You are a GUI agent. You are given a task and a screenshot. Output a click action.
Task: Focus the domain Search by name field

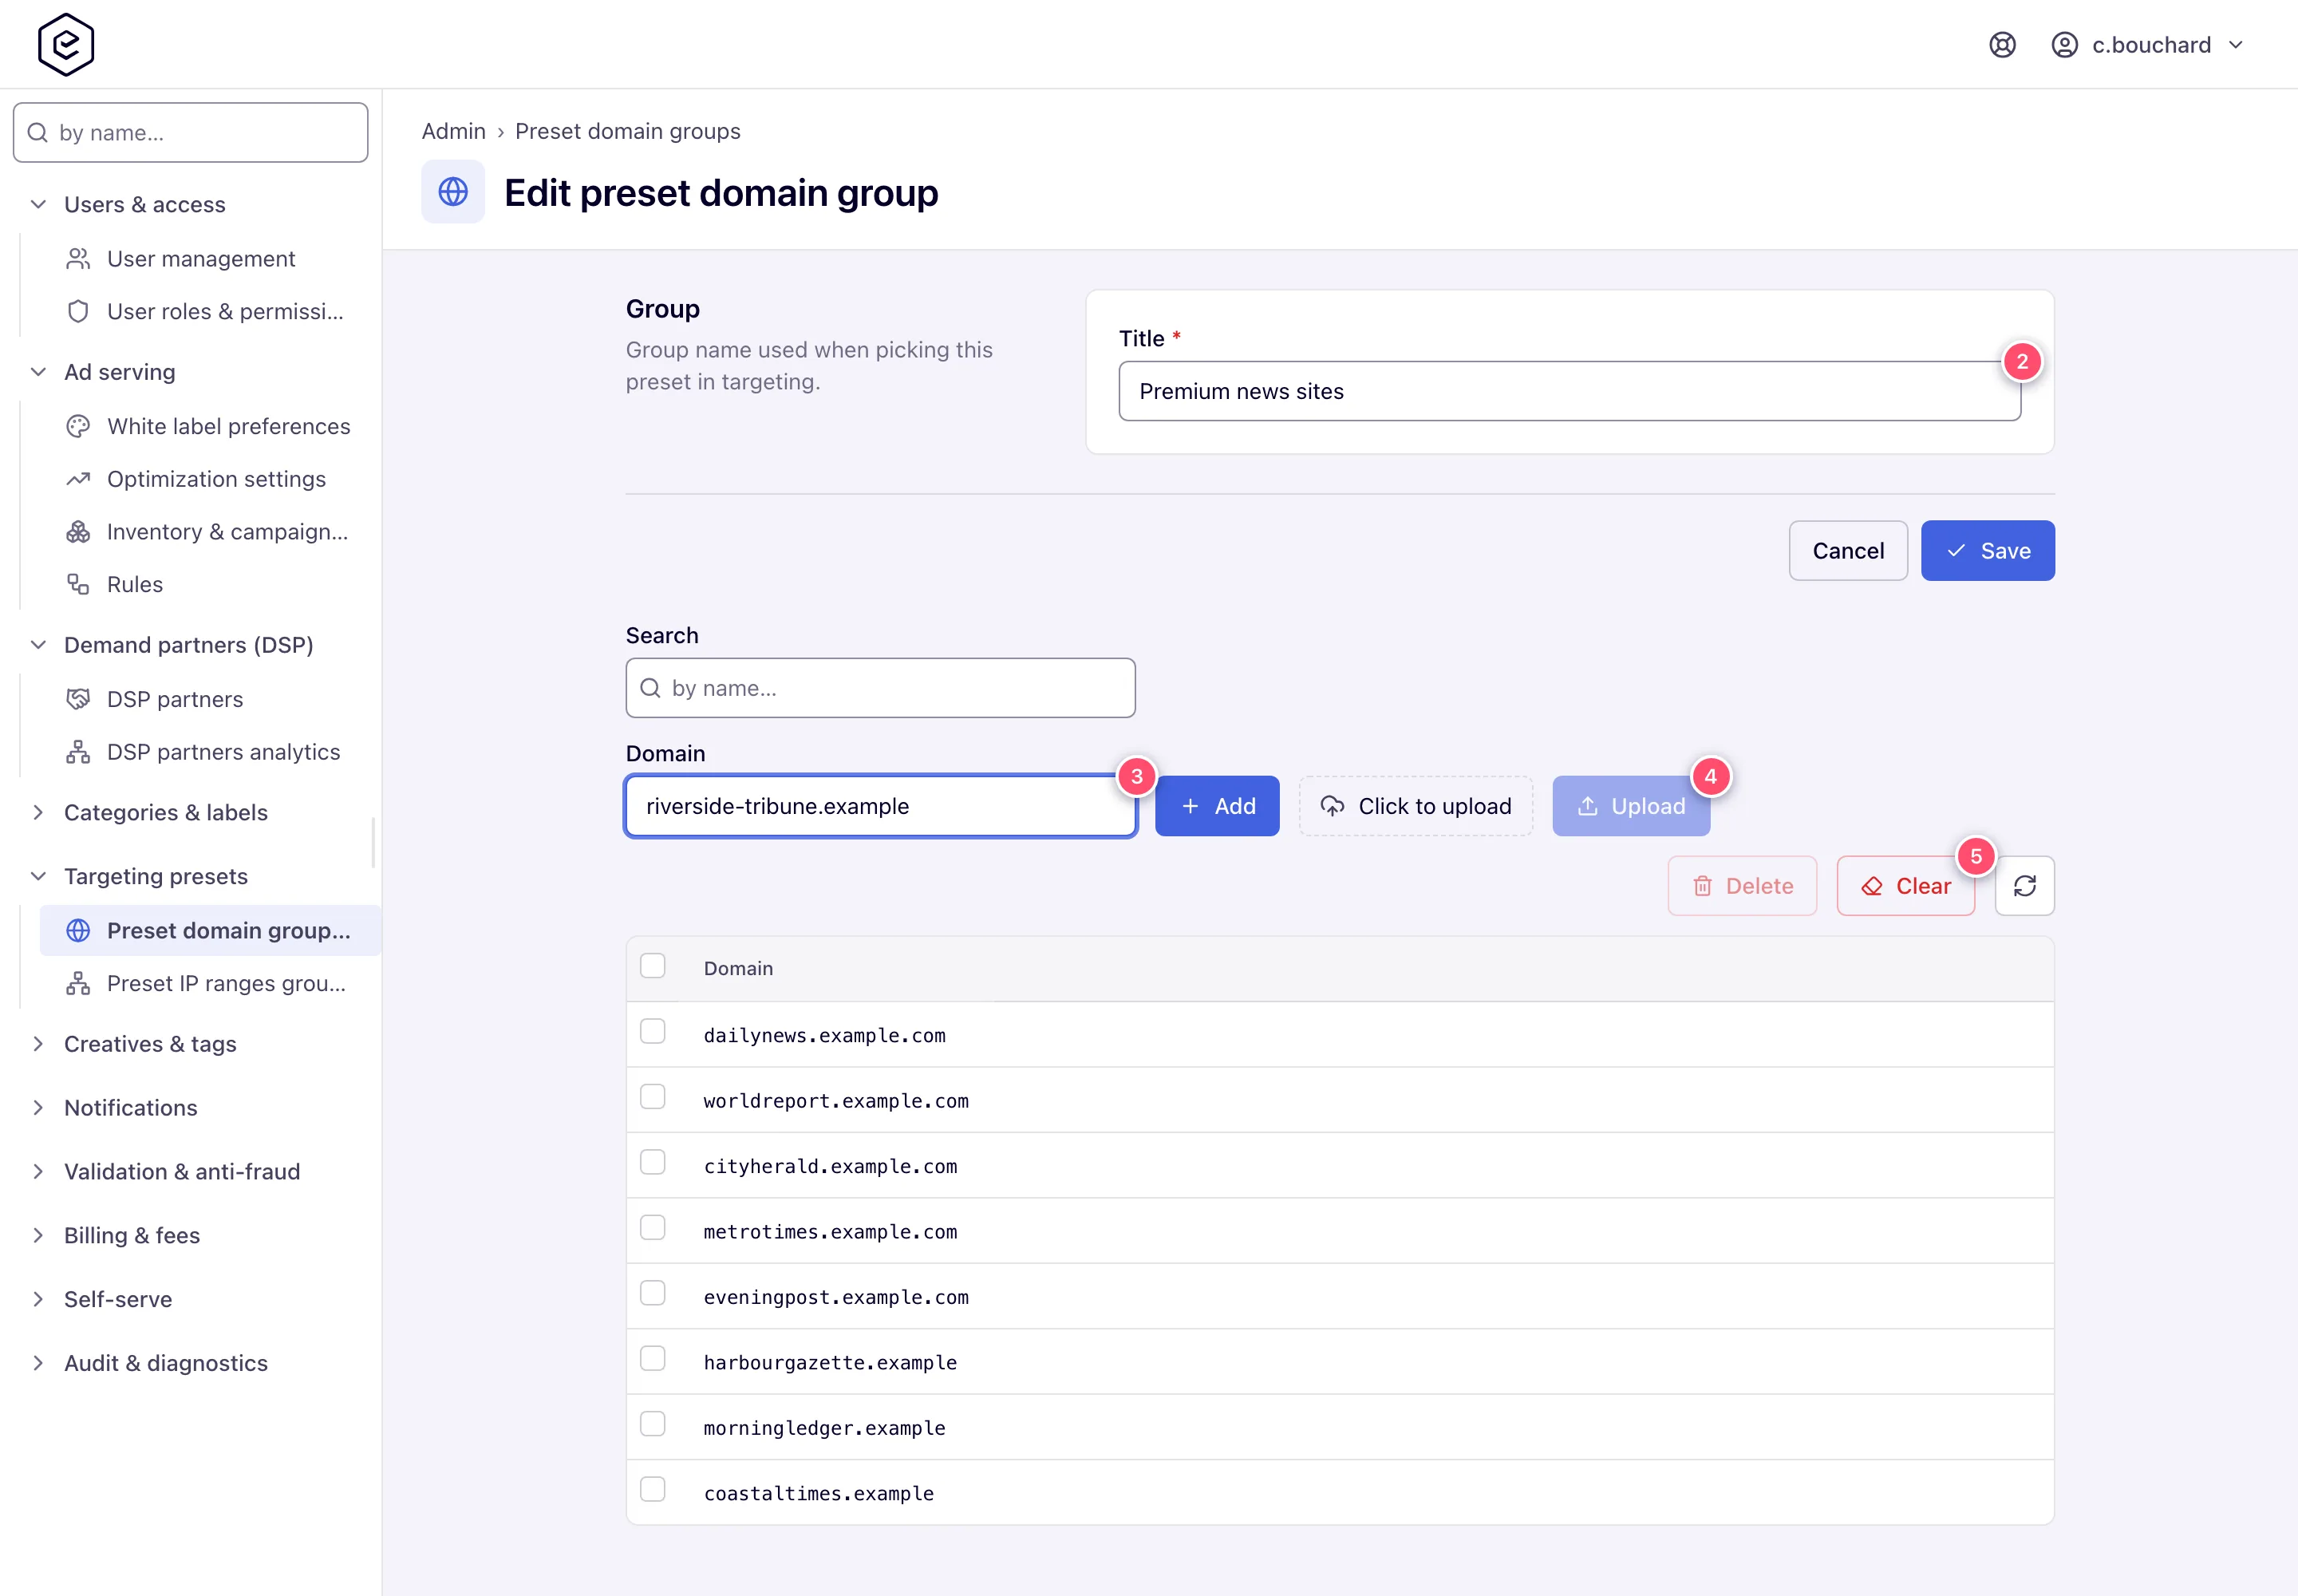[x=880, y=688]
